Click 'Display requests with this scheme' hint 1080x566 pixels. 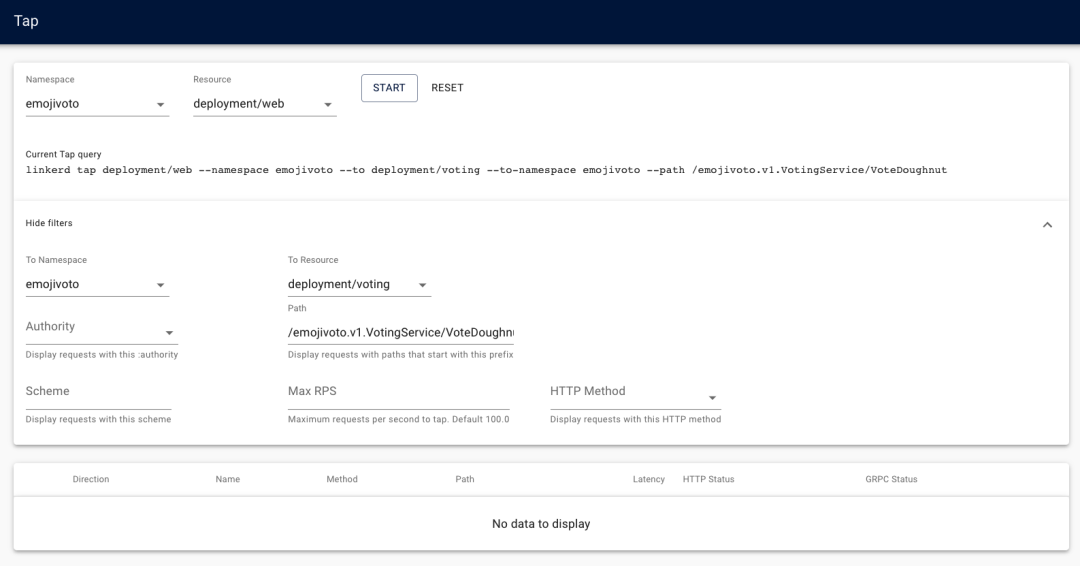point(98,419)
